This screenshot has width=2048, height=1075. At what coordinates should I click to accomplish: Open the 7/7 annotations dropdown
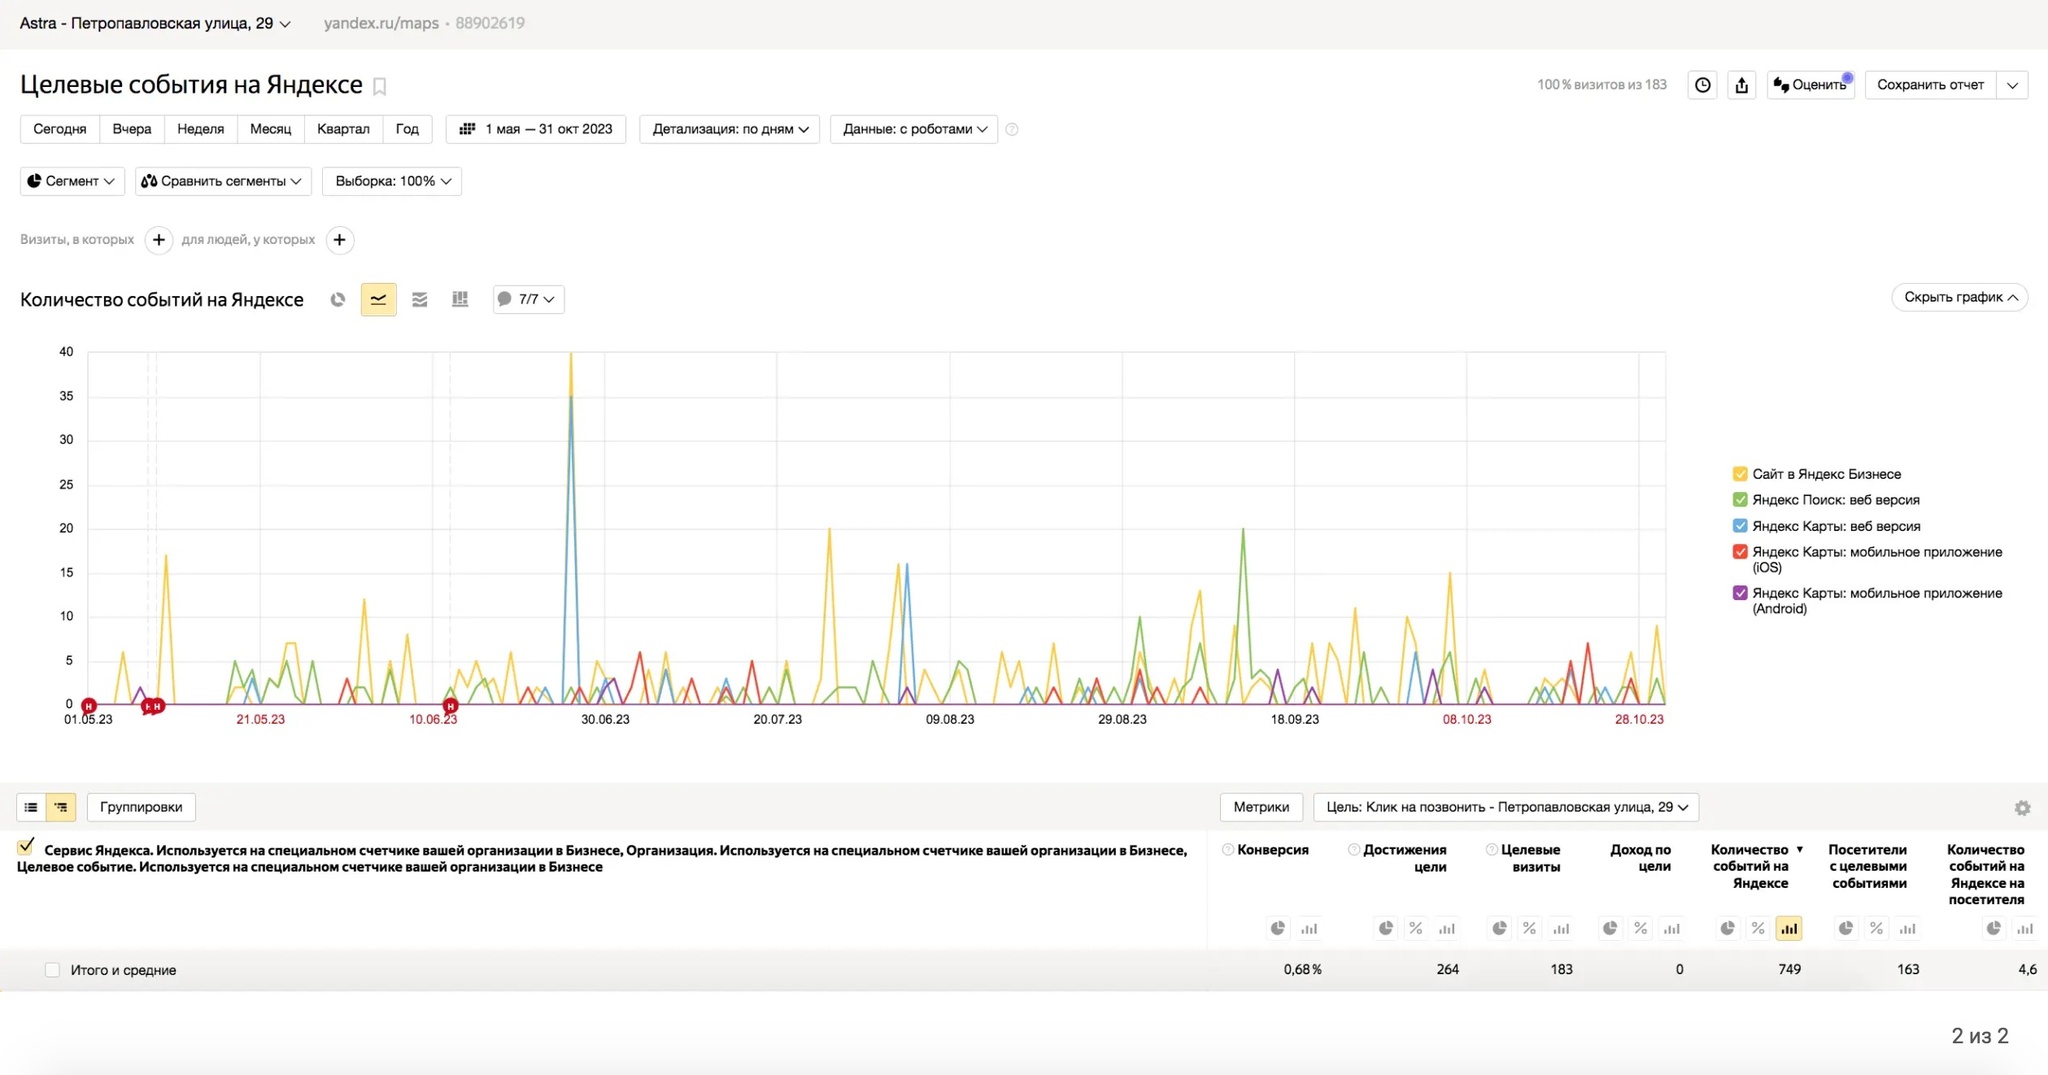[x=528, y=299]
